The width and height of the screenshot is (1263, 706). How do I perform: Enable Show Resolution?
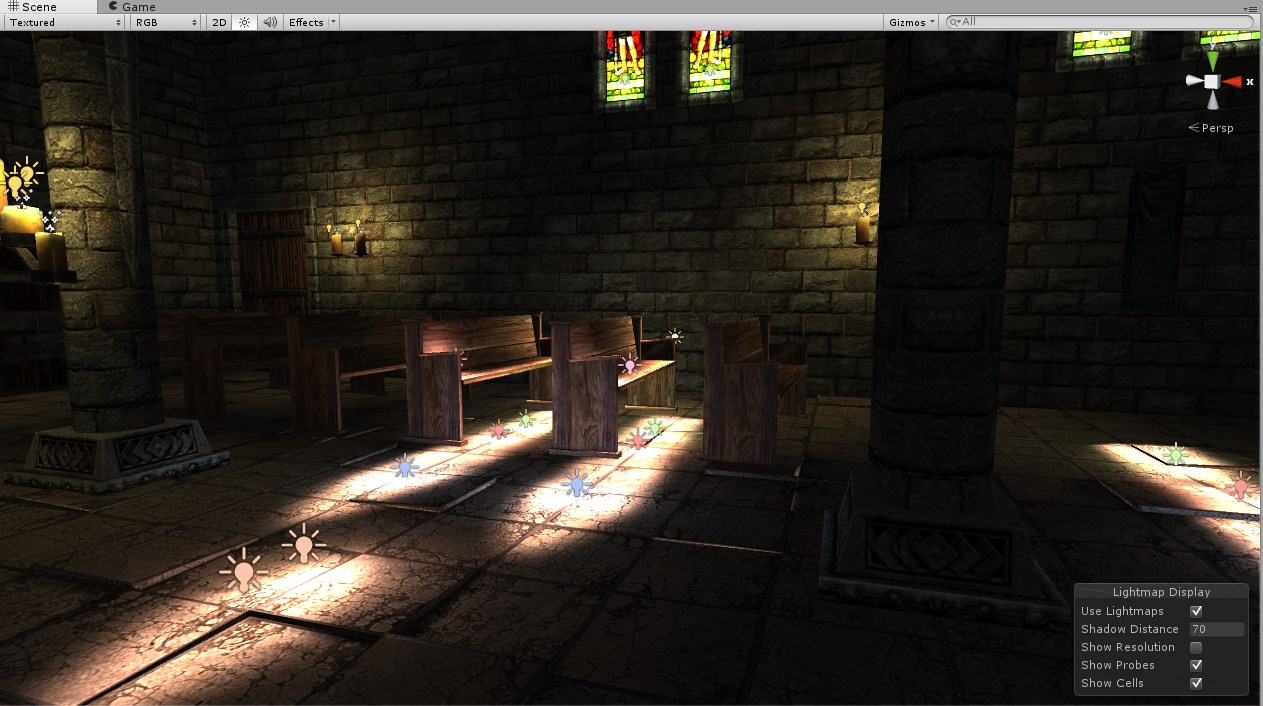tap(1196, 647)
